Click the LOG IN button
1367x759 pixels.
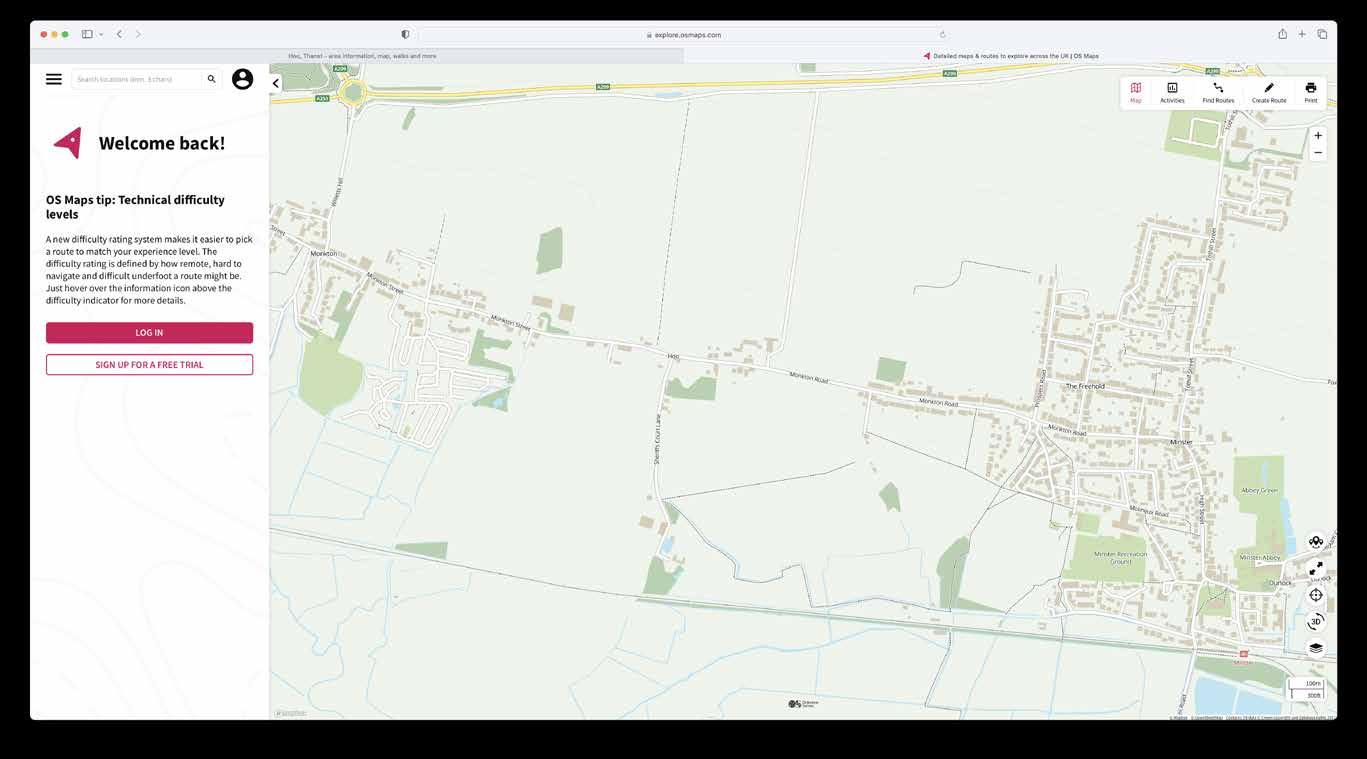tap(149, 333)
